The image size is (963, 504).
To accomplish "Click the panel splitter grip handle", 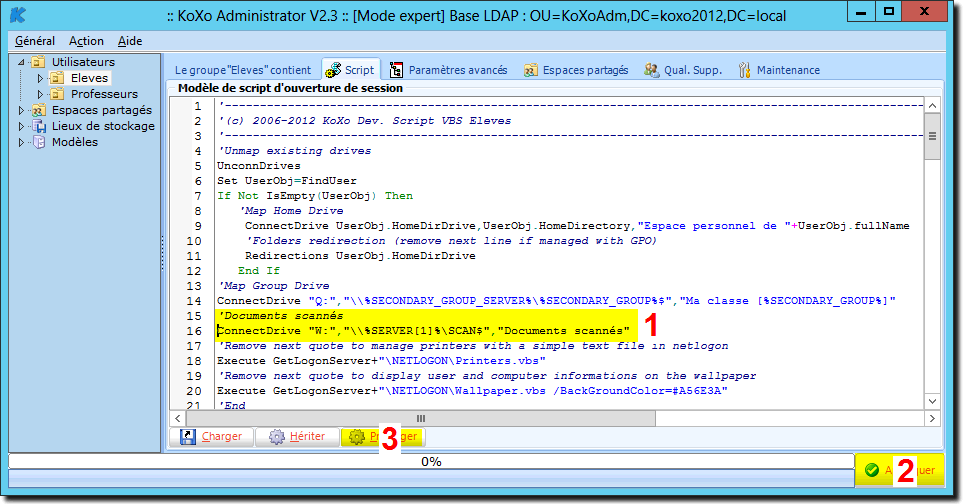I will [x=163, y=253].
